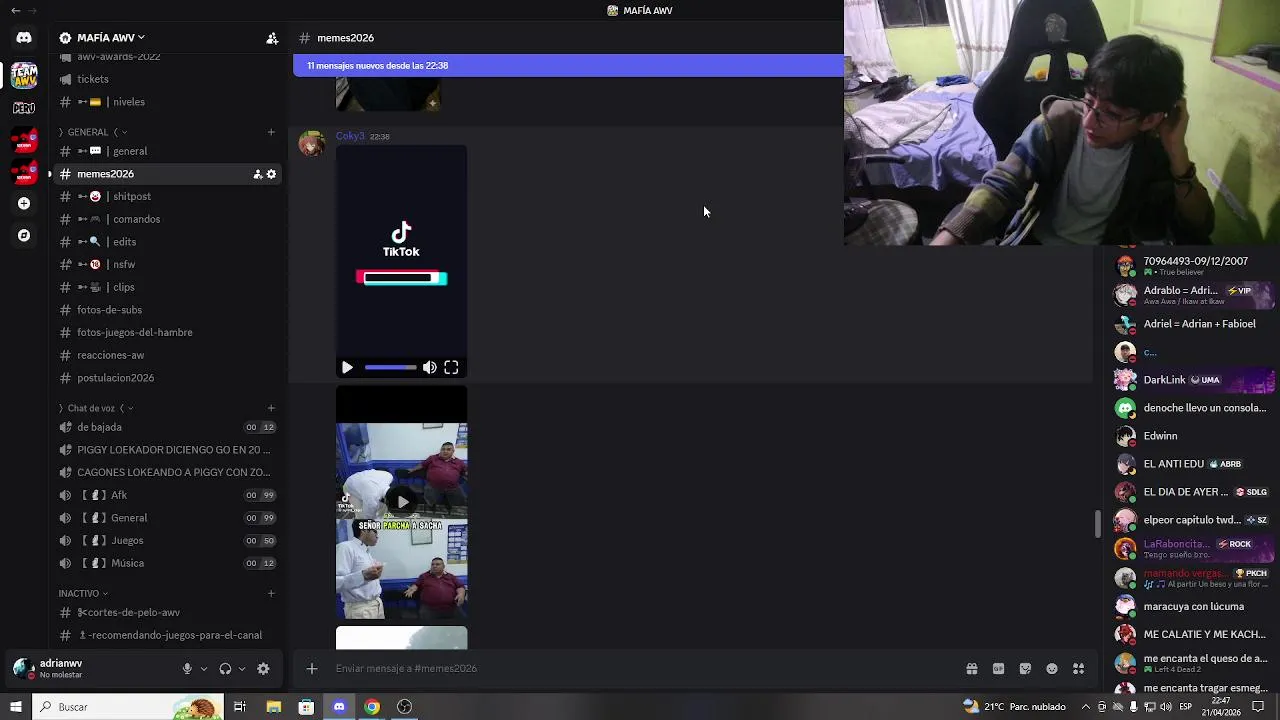The height and width of the screenshot is (720, 1280).
Task: Mute microphone in user panel
Action: pos(187,669)
